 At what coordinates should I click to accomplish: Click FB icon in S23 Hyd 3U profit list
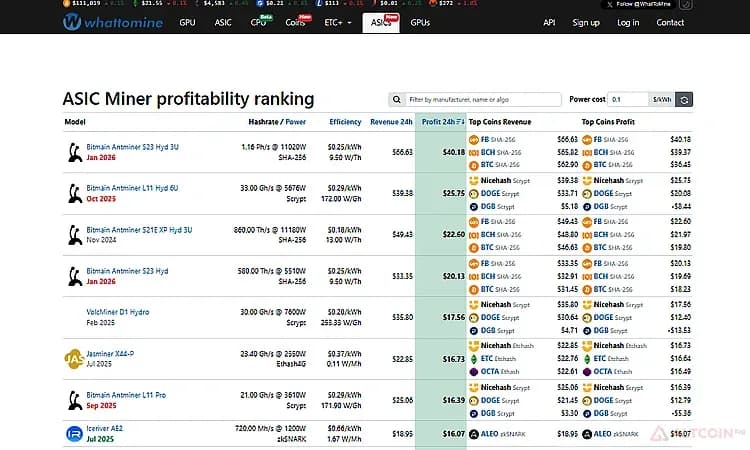[587, 140]
